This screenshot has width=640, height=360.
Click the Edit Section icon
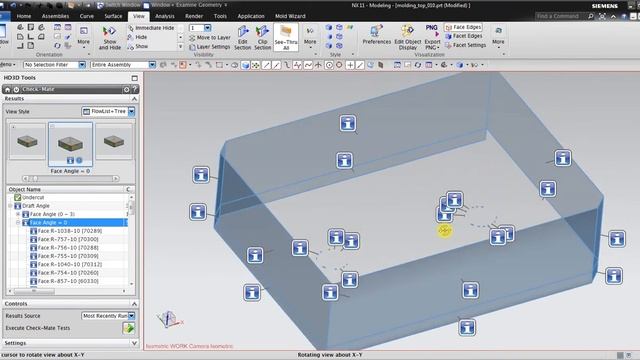tap(242, 38)
